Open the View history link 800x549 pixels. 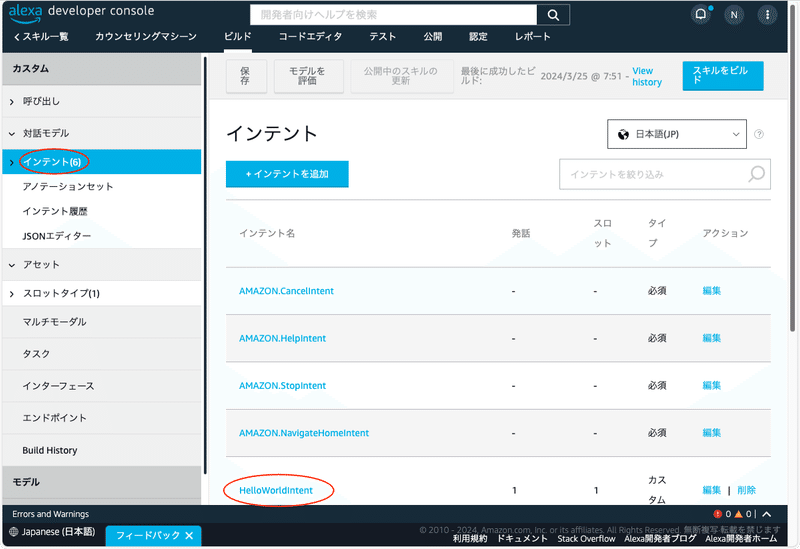(646, 77)
